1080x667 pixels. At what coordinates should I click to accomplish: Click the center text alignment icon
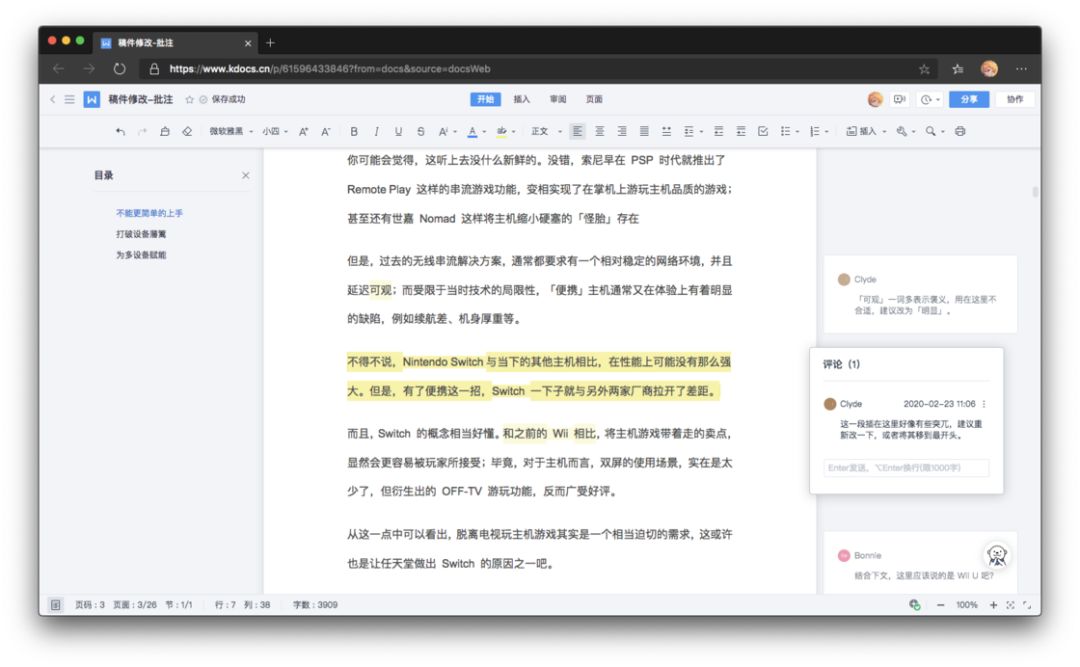(x=600, y=131)
